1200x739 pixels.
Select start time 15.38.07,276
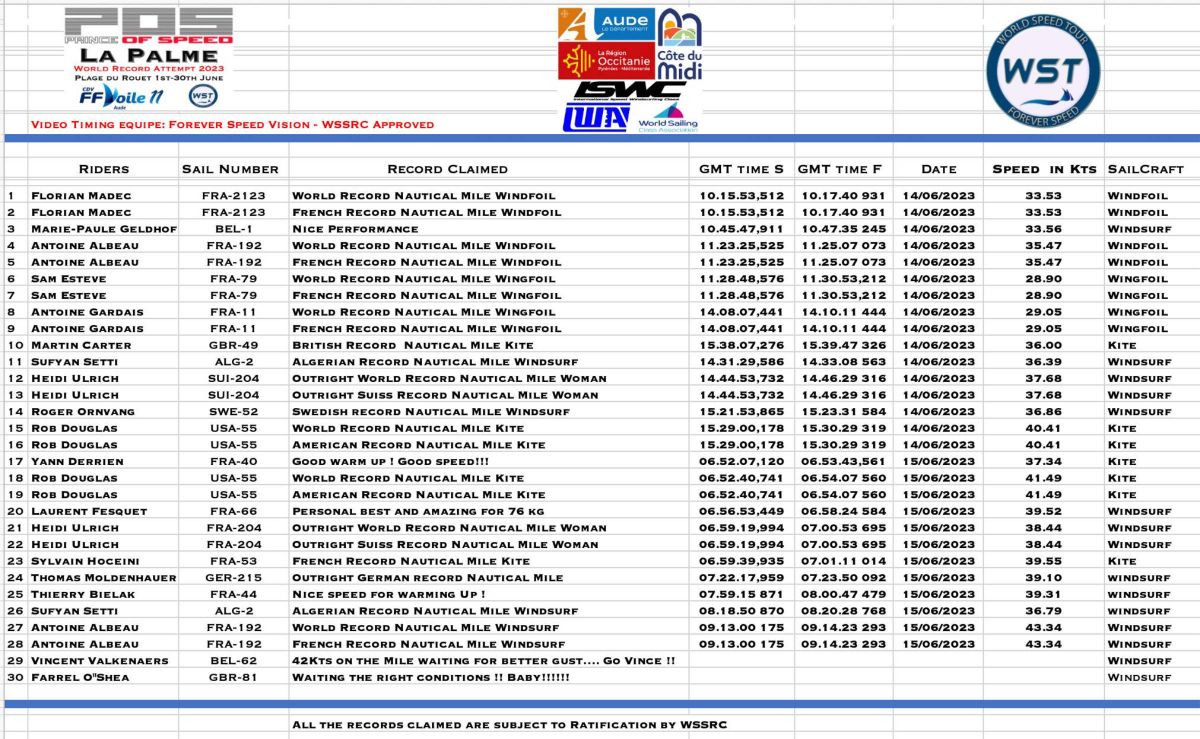tap(741, 345)
